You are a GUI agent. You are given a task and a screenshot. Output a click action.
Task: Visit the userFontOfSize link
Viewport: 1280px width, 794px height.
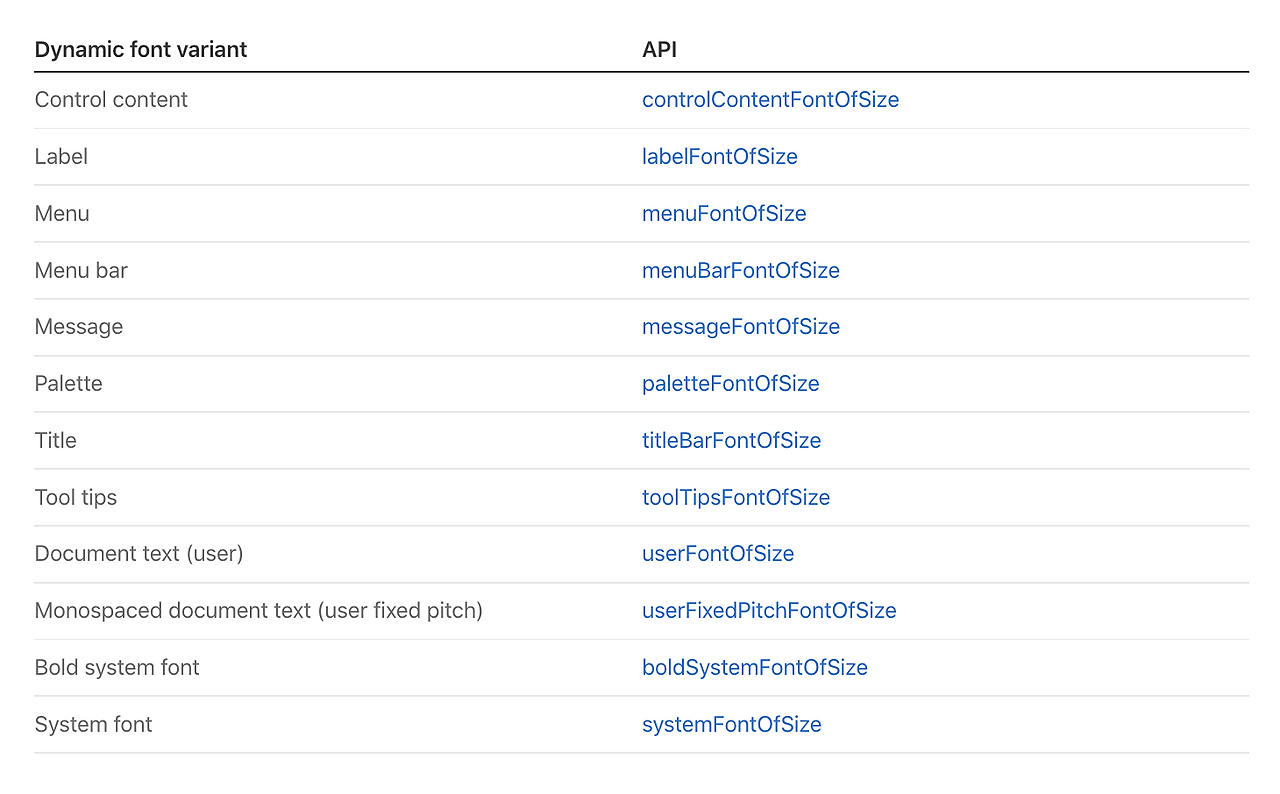(x=717, y=554)
